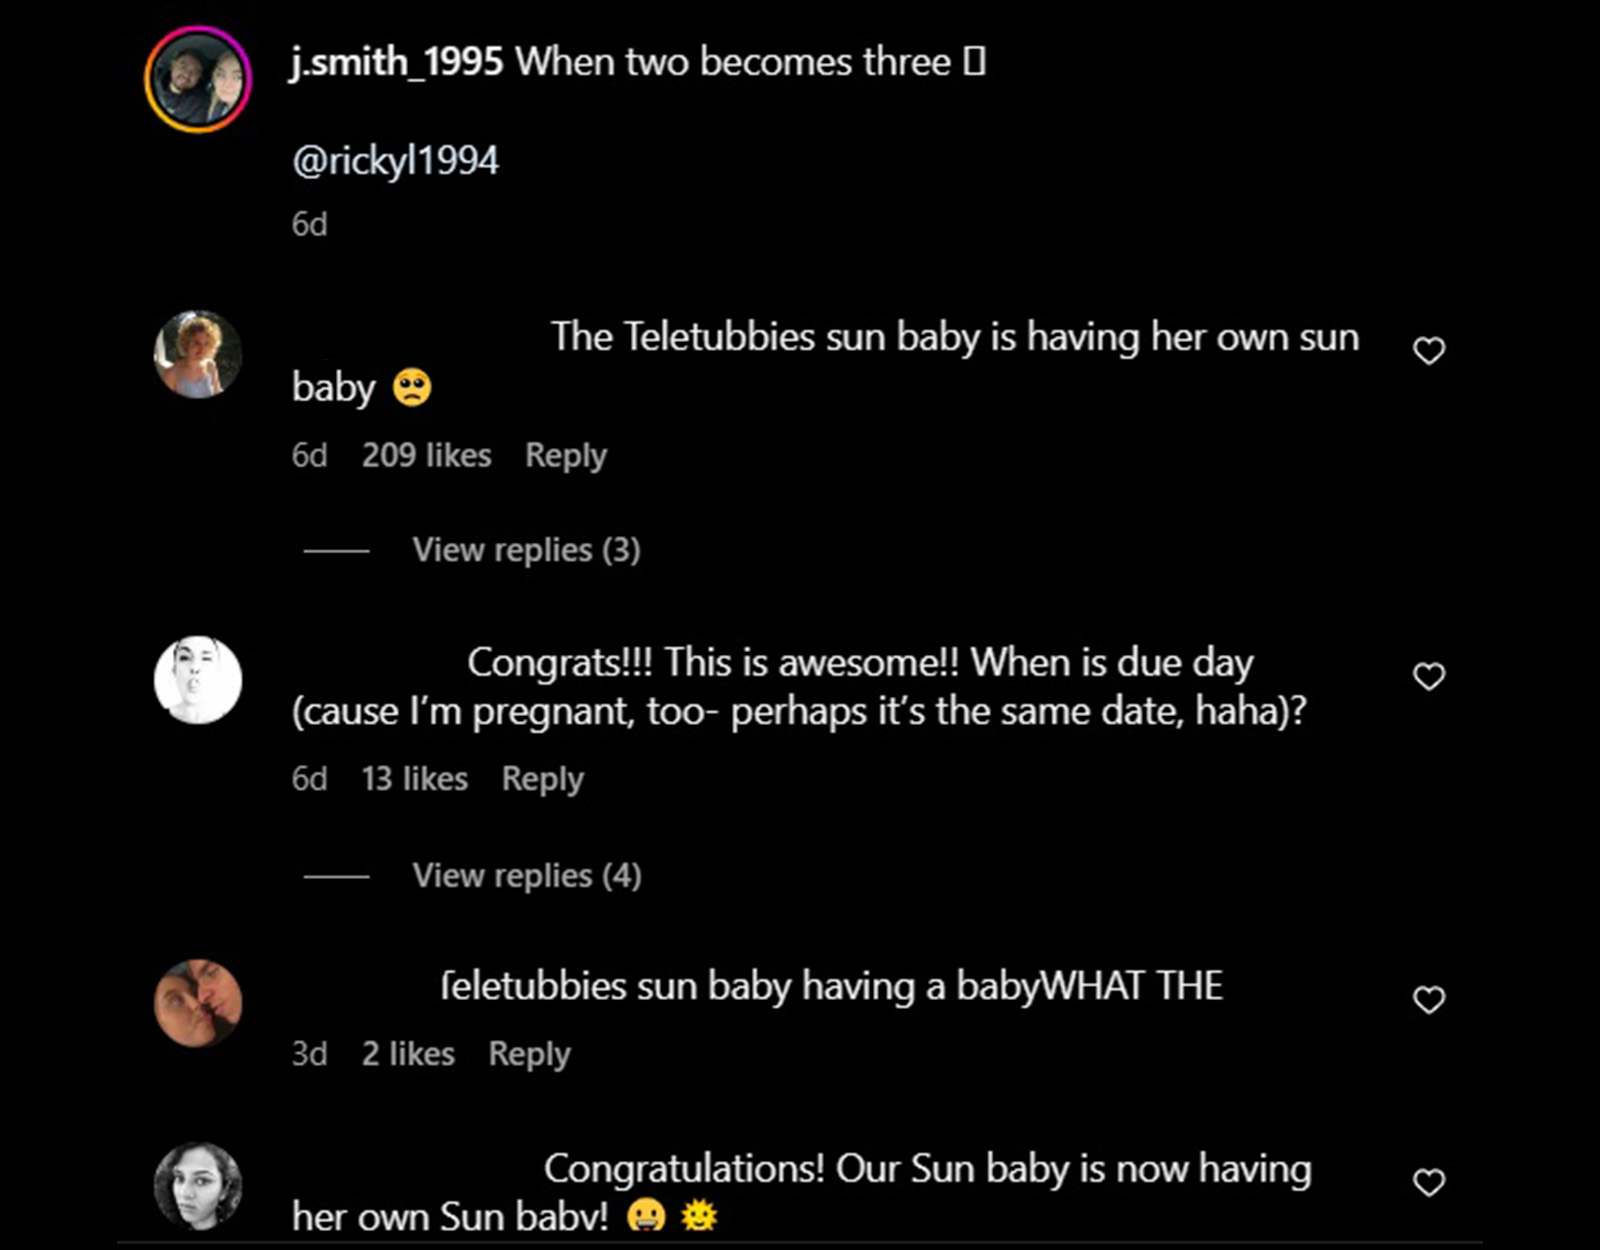
Task: Expand View replies (4) thread
Action: [525, 875]
